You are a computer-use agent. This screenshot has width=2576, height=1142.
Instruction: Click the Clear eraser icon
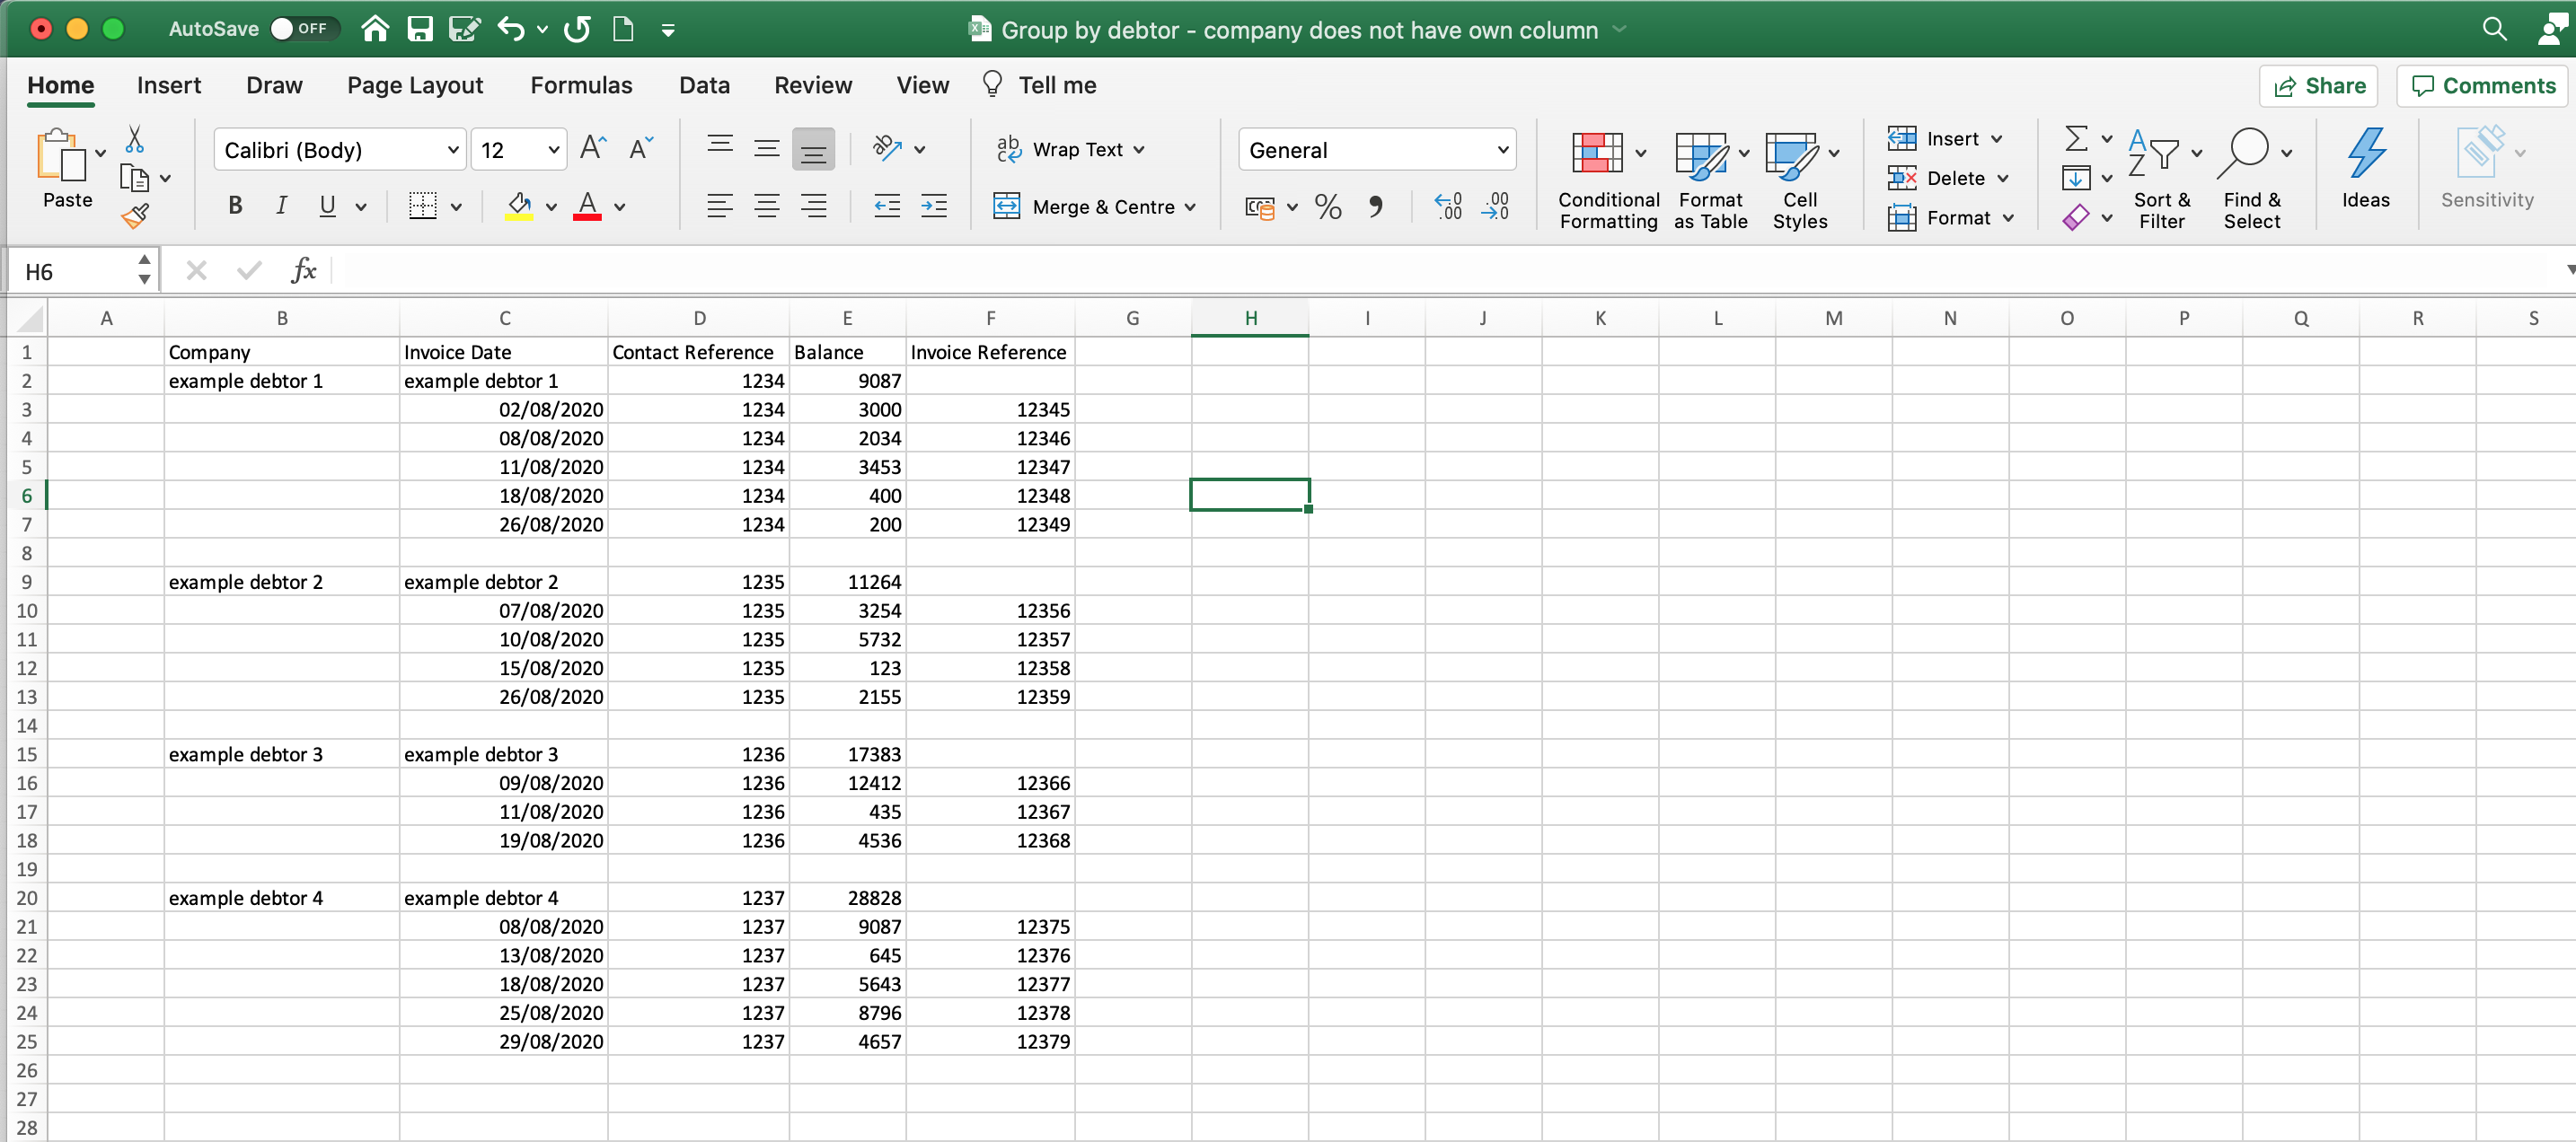pyautogui.click(x=2076, y=217)
